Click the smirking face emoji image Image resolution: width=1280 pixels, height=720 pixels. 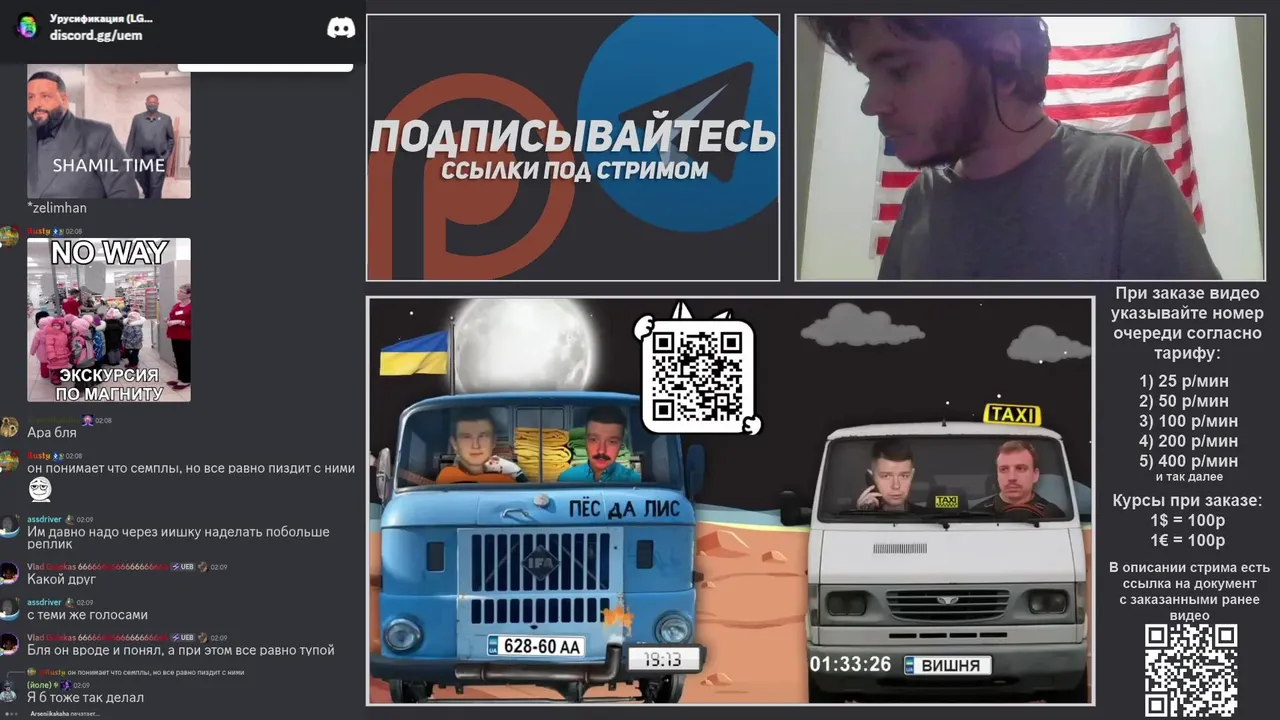(x=39, y=489)
